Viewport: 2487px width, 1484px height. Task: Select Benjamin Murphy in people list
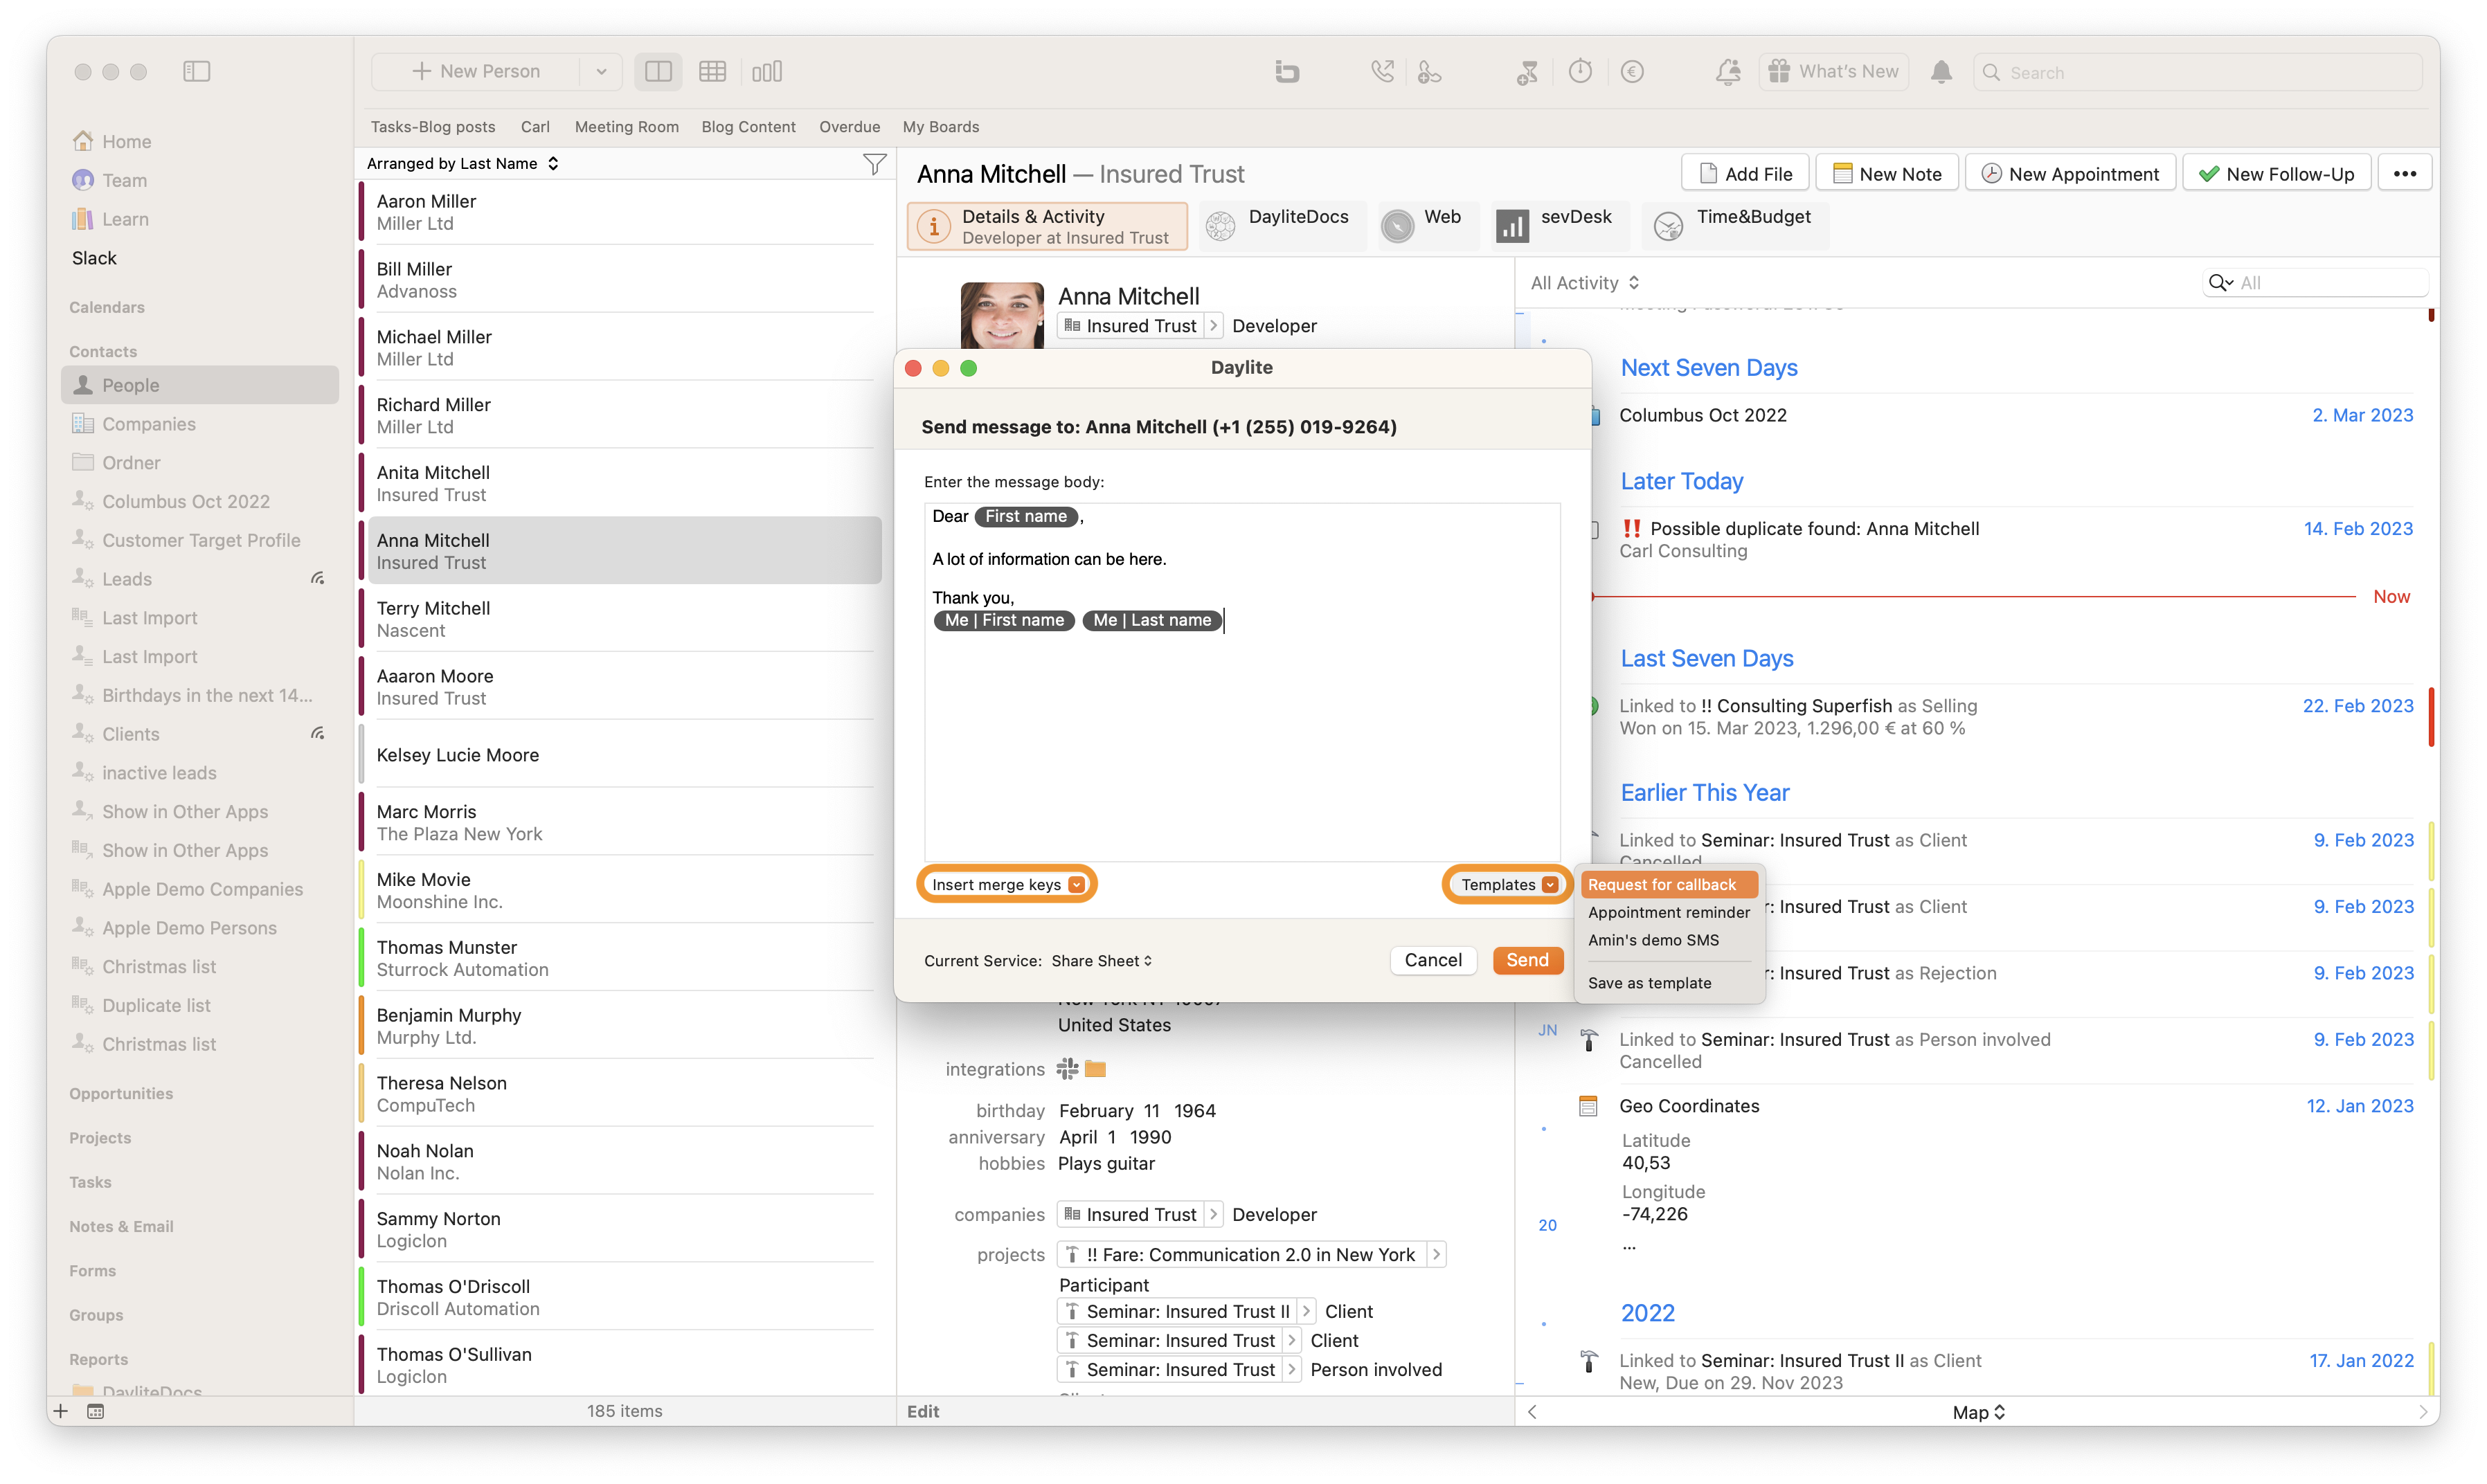[624, 1026]
